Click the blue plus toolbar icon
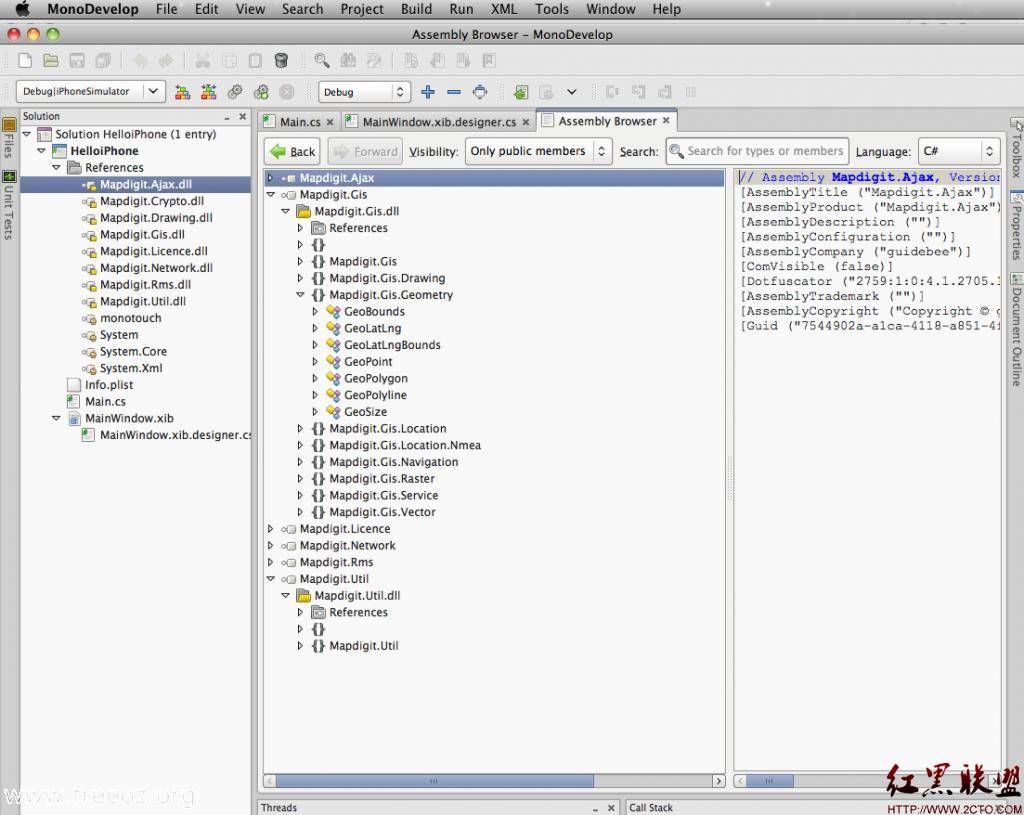This screenshot has height=815, width=1024. point(428,92)
